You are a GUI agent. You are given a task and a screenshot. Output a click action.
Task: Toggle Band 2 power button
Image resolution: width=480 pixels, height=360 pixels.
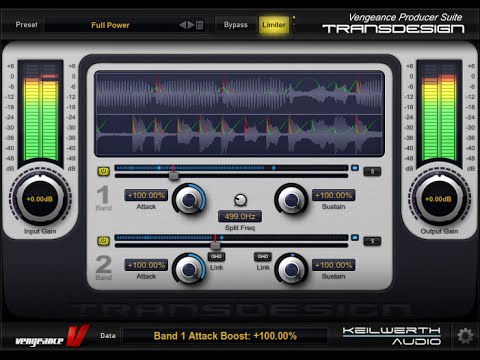tap(104, 241)
